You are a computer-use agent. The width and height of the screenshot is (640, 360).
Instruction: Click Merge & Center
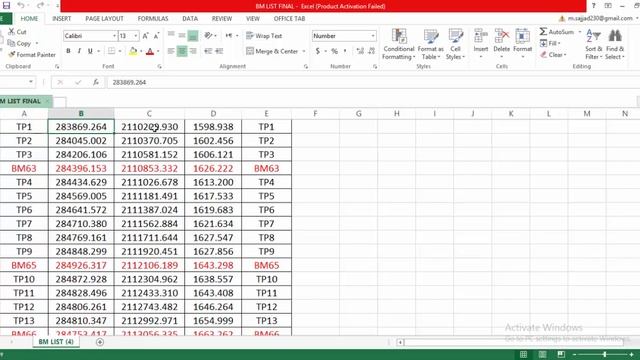tap(272, 51)
